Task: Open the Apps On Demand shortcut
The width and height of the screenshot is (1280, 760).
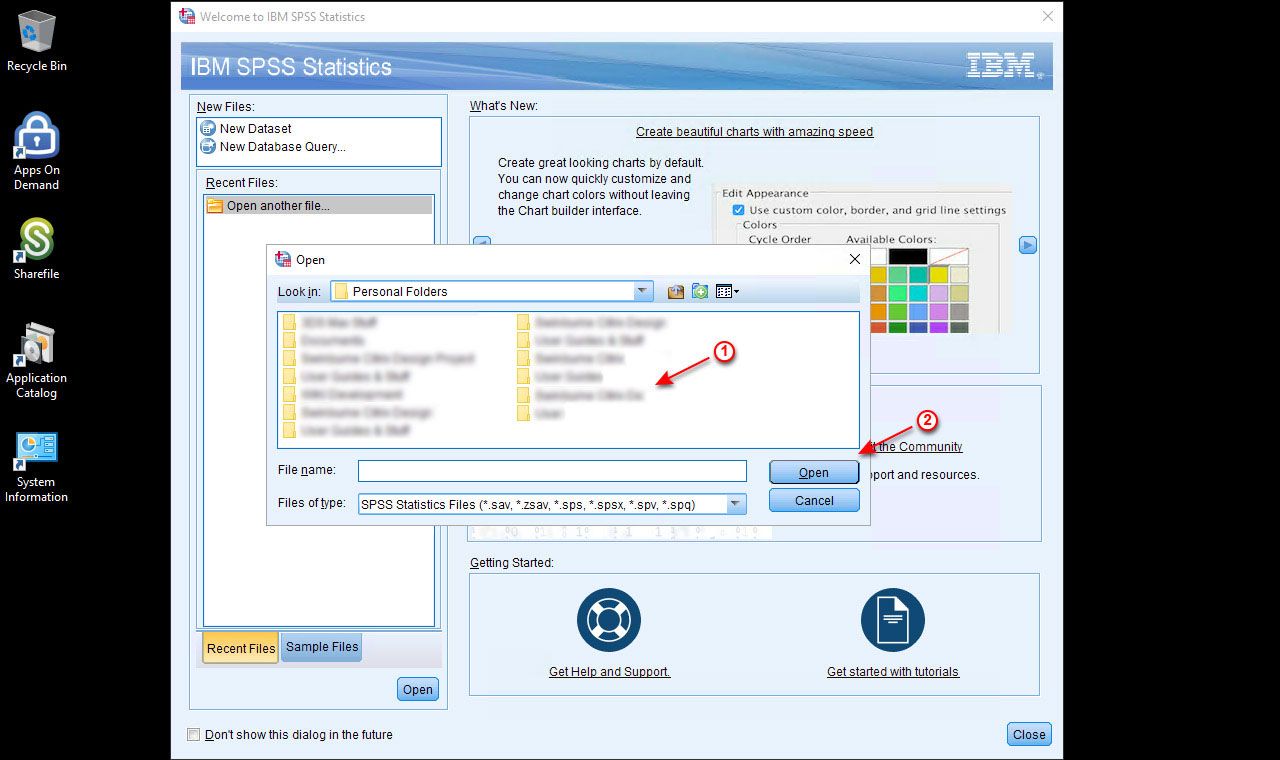Action: (37, 136)
